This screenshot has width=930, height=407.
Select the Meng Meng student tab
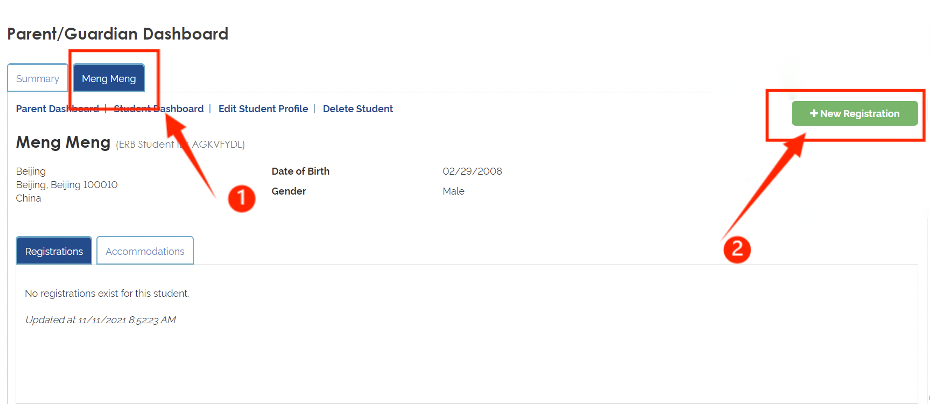(x=109, y=78)
